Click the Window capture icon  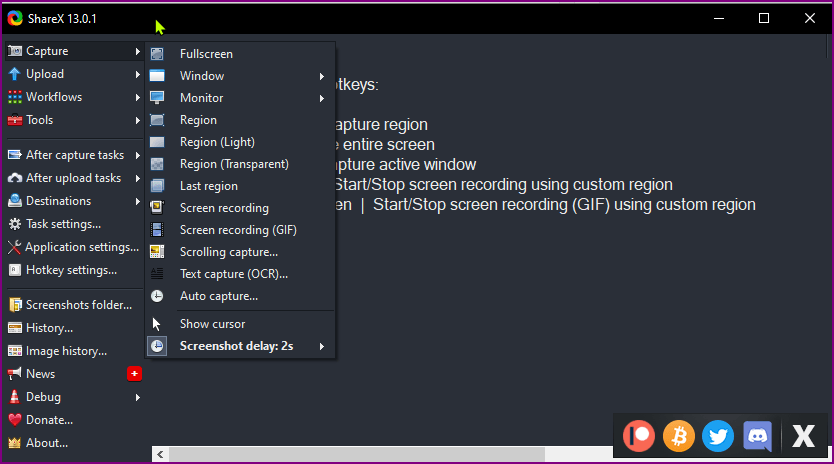pyautogui.click(x=157, y=76)
